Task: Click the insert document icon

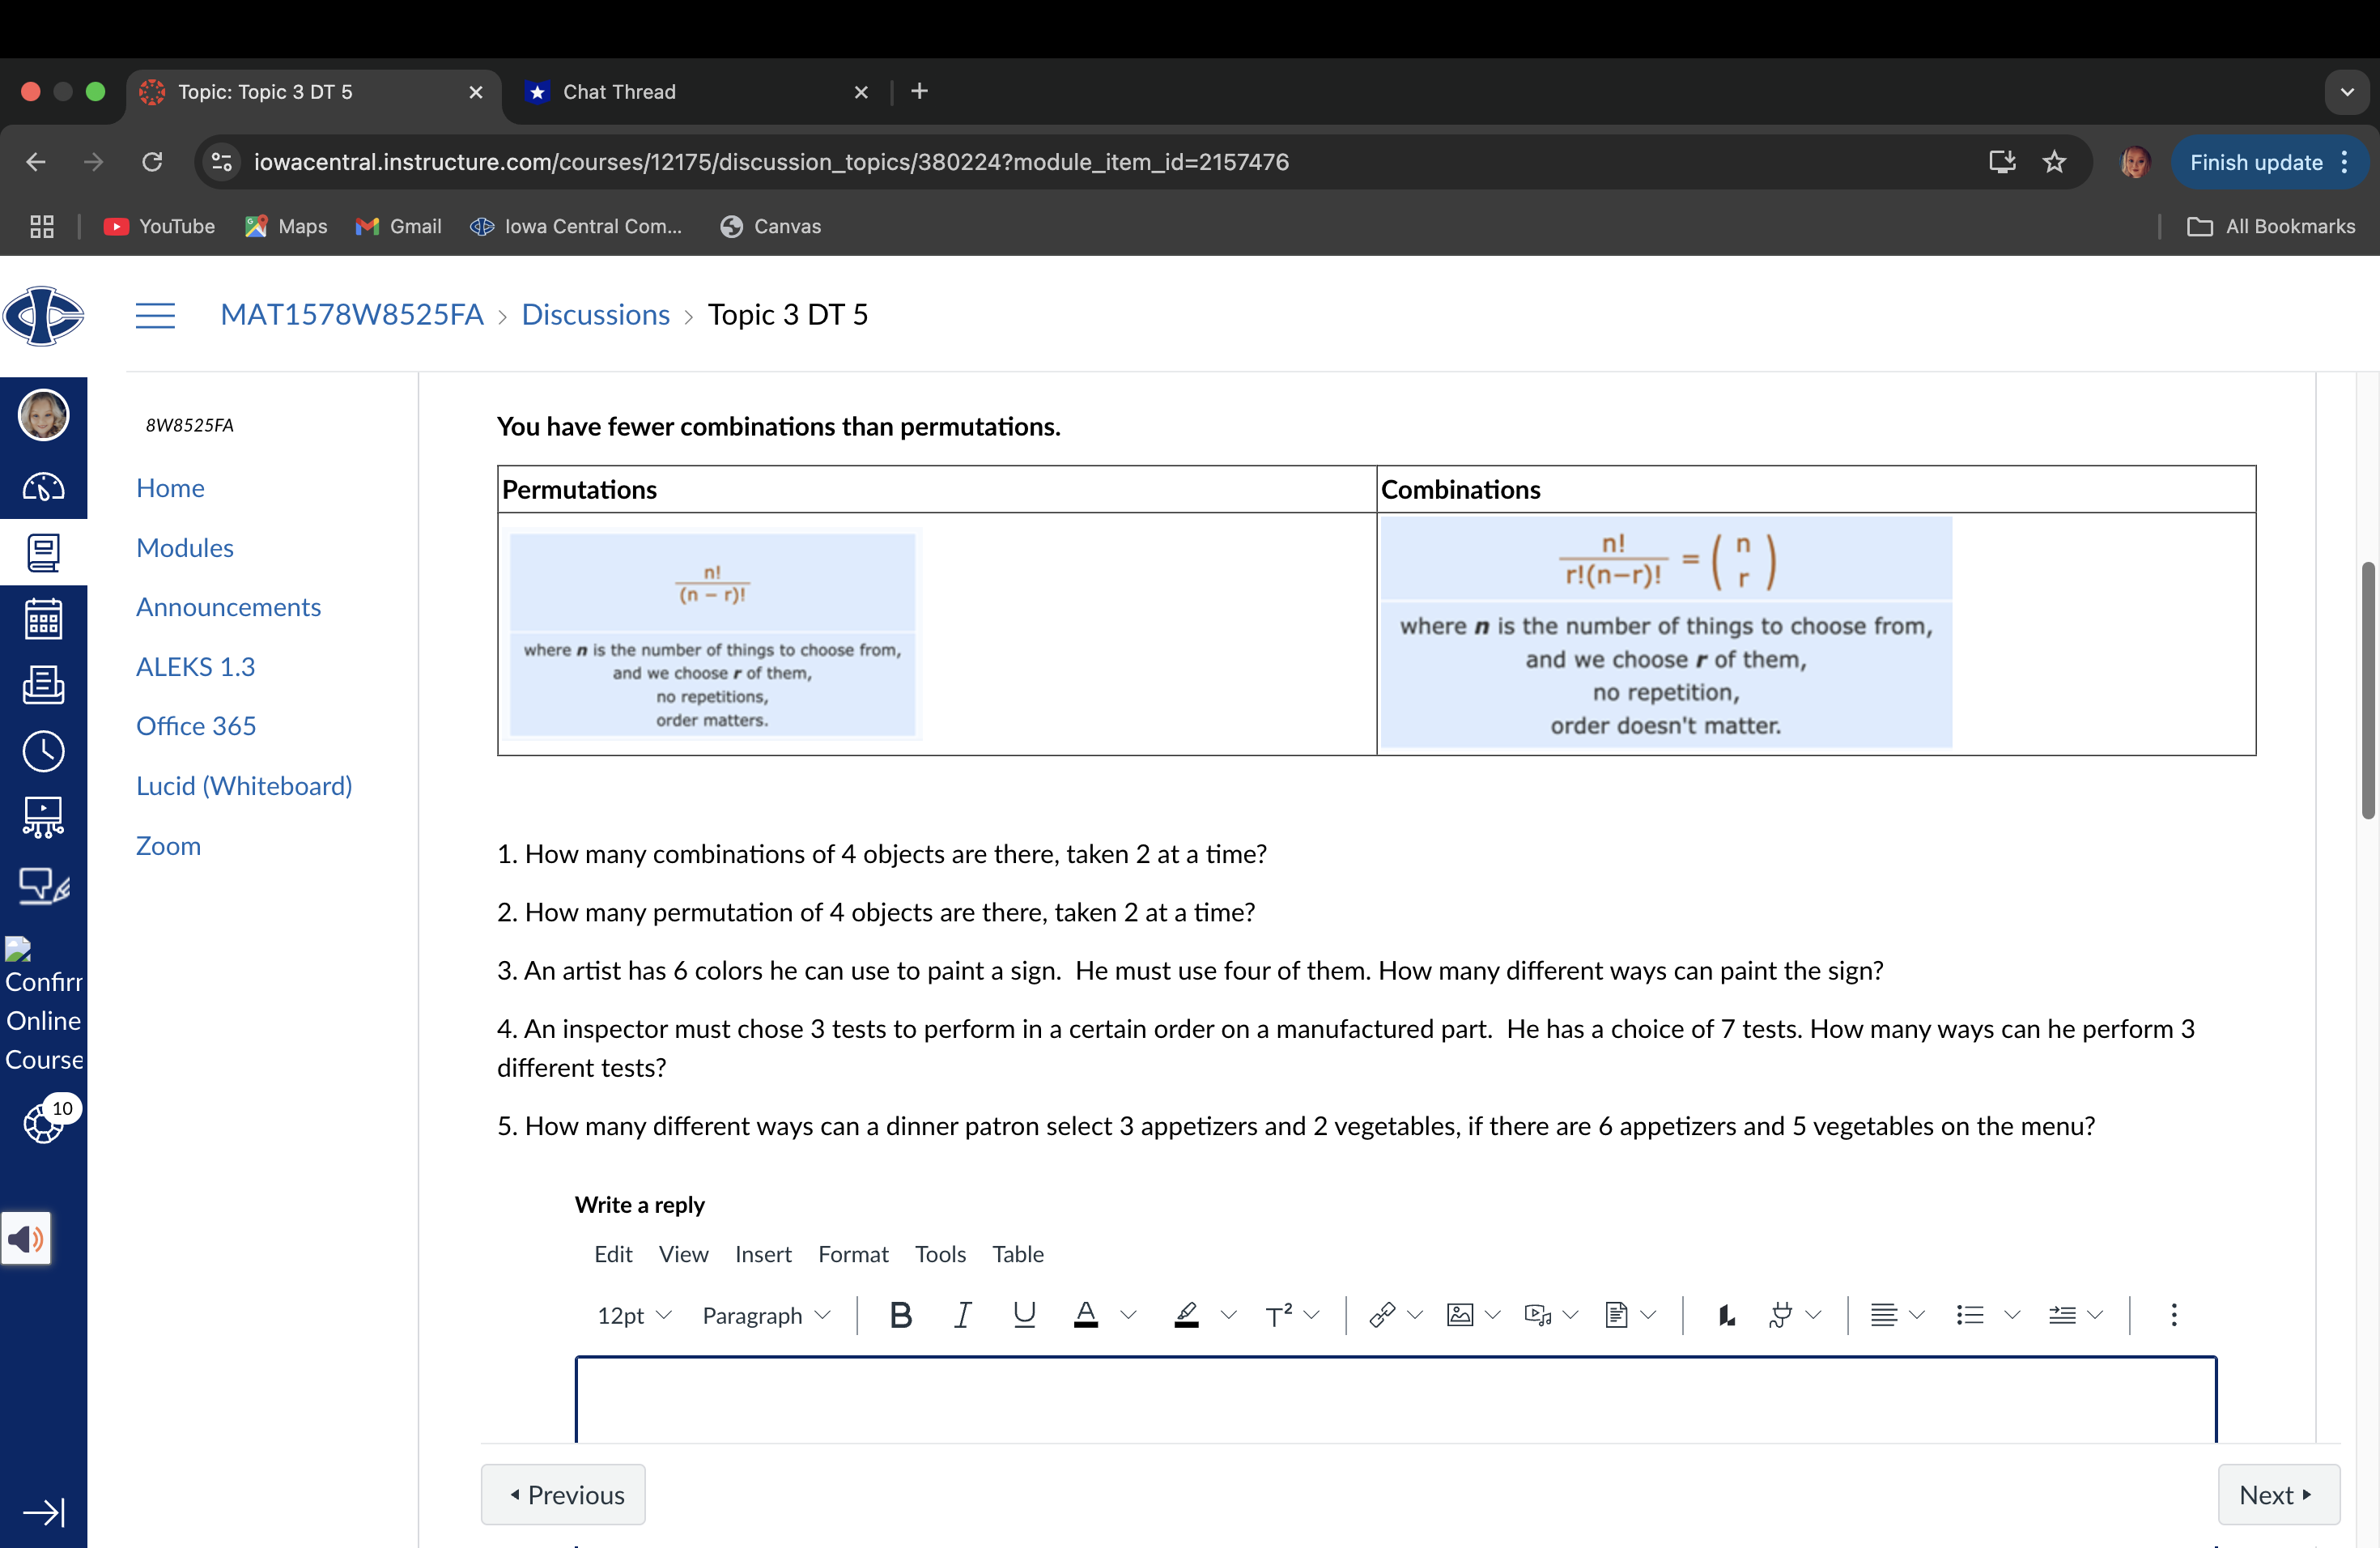Action: (1616, 1315)
